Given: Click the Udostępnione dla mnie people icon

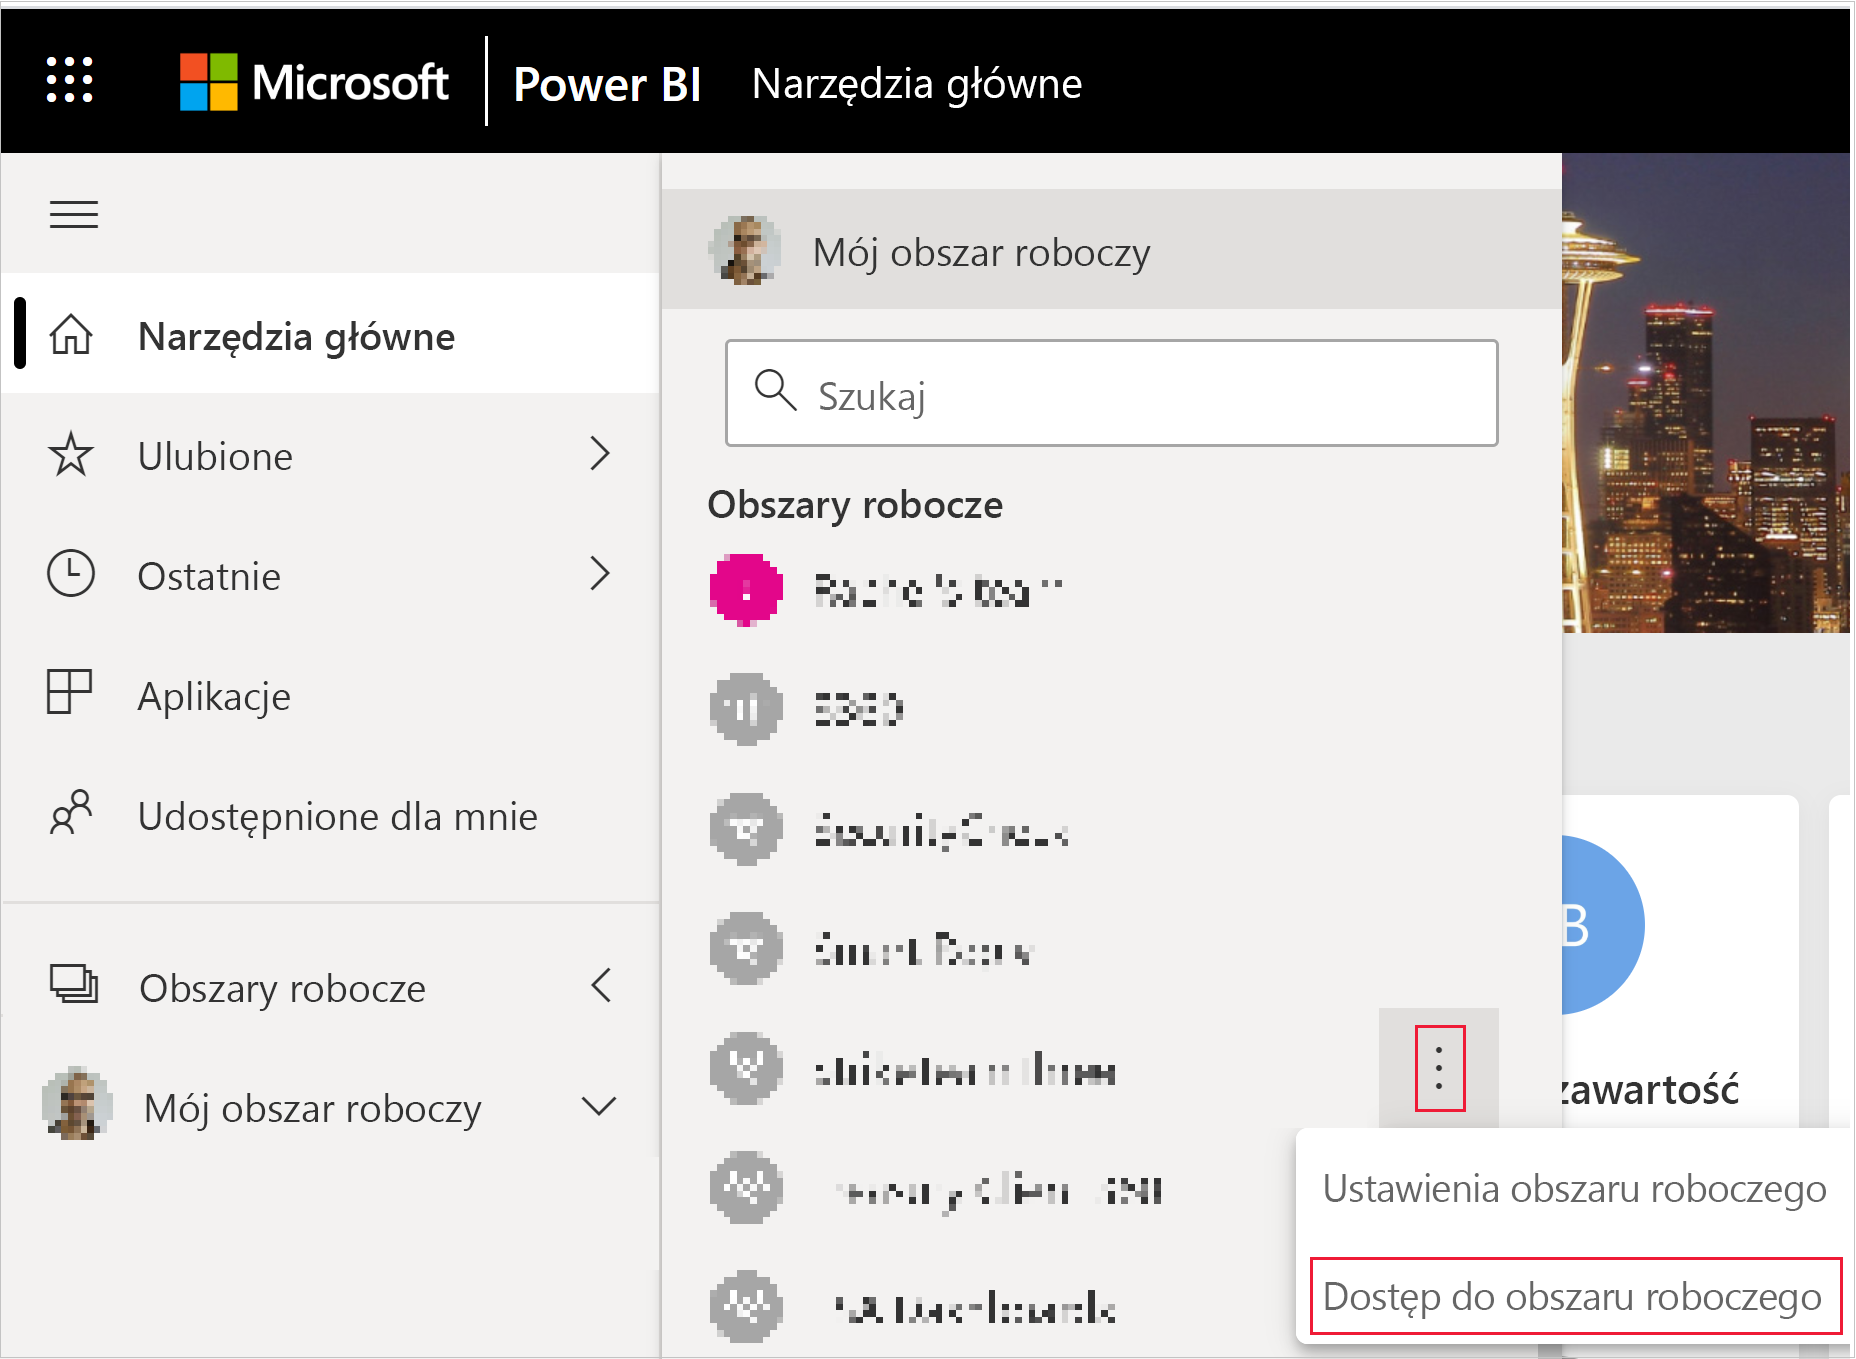Looking at the screenshot, I should point(71,815).
